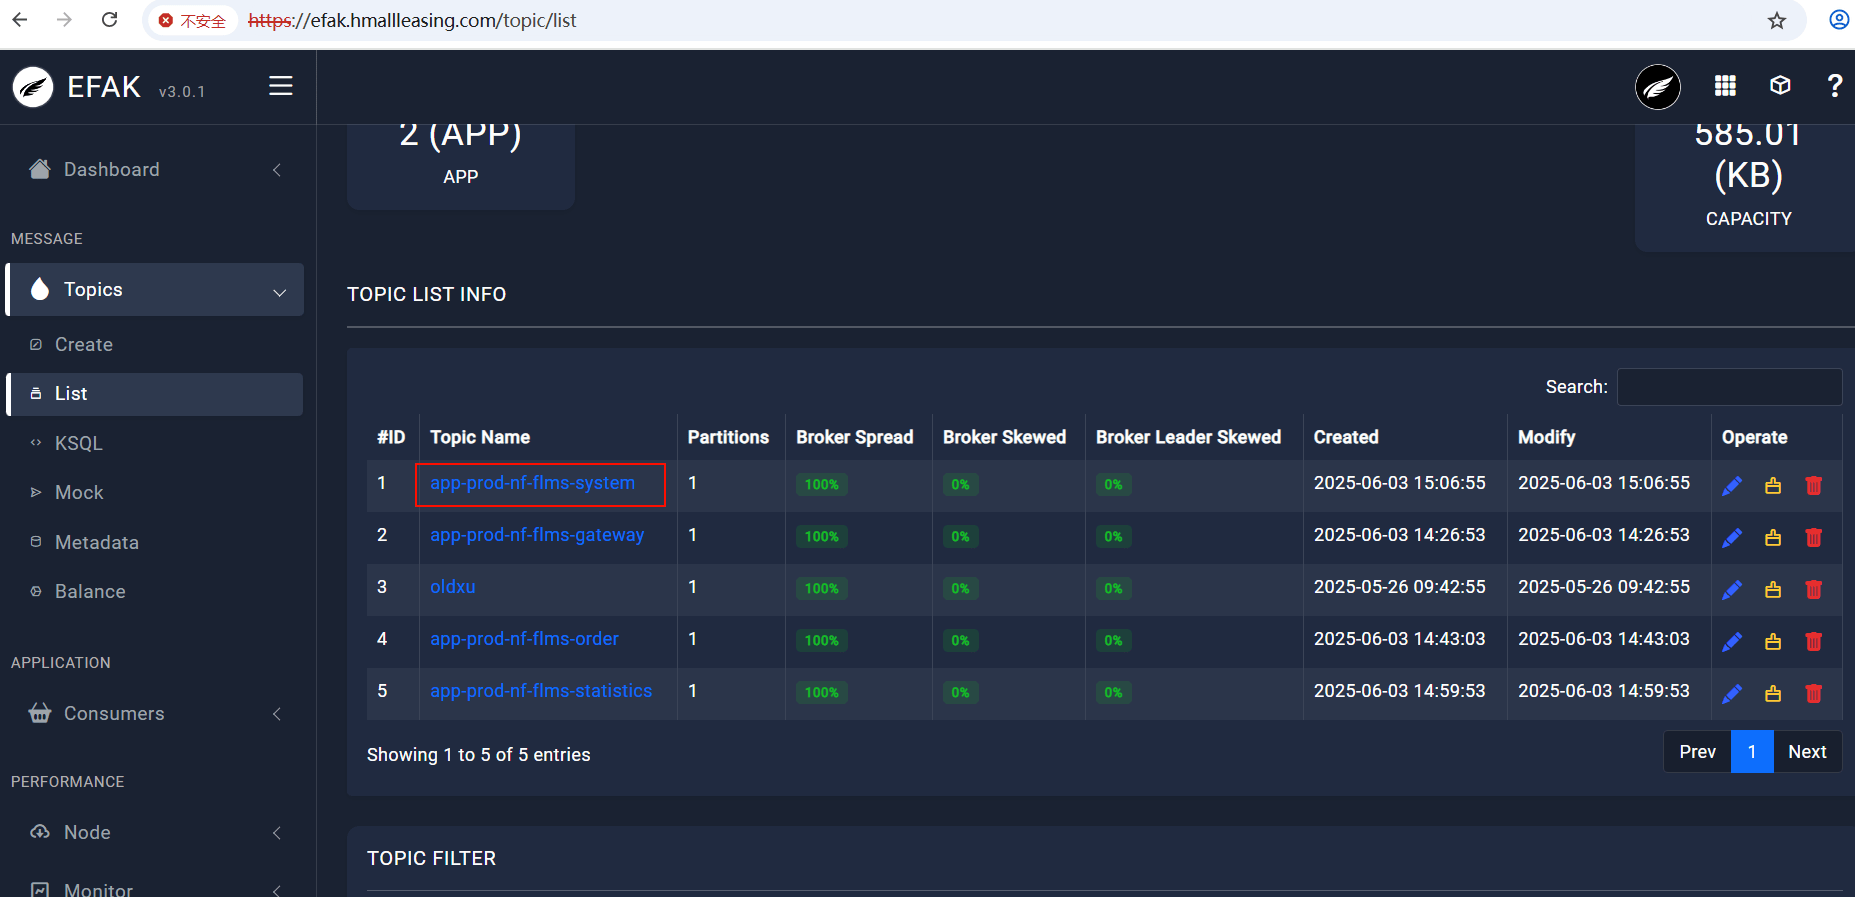
Task: Open the KSQL menu item
Action: click(x=79, y=444)
